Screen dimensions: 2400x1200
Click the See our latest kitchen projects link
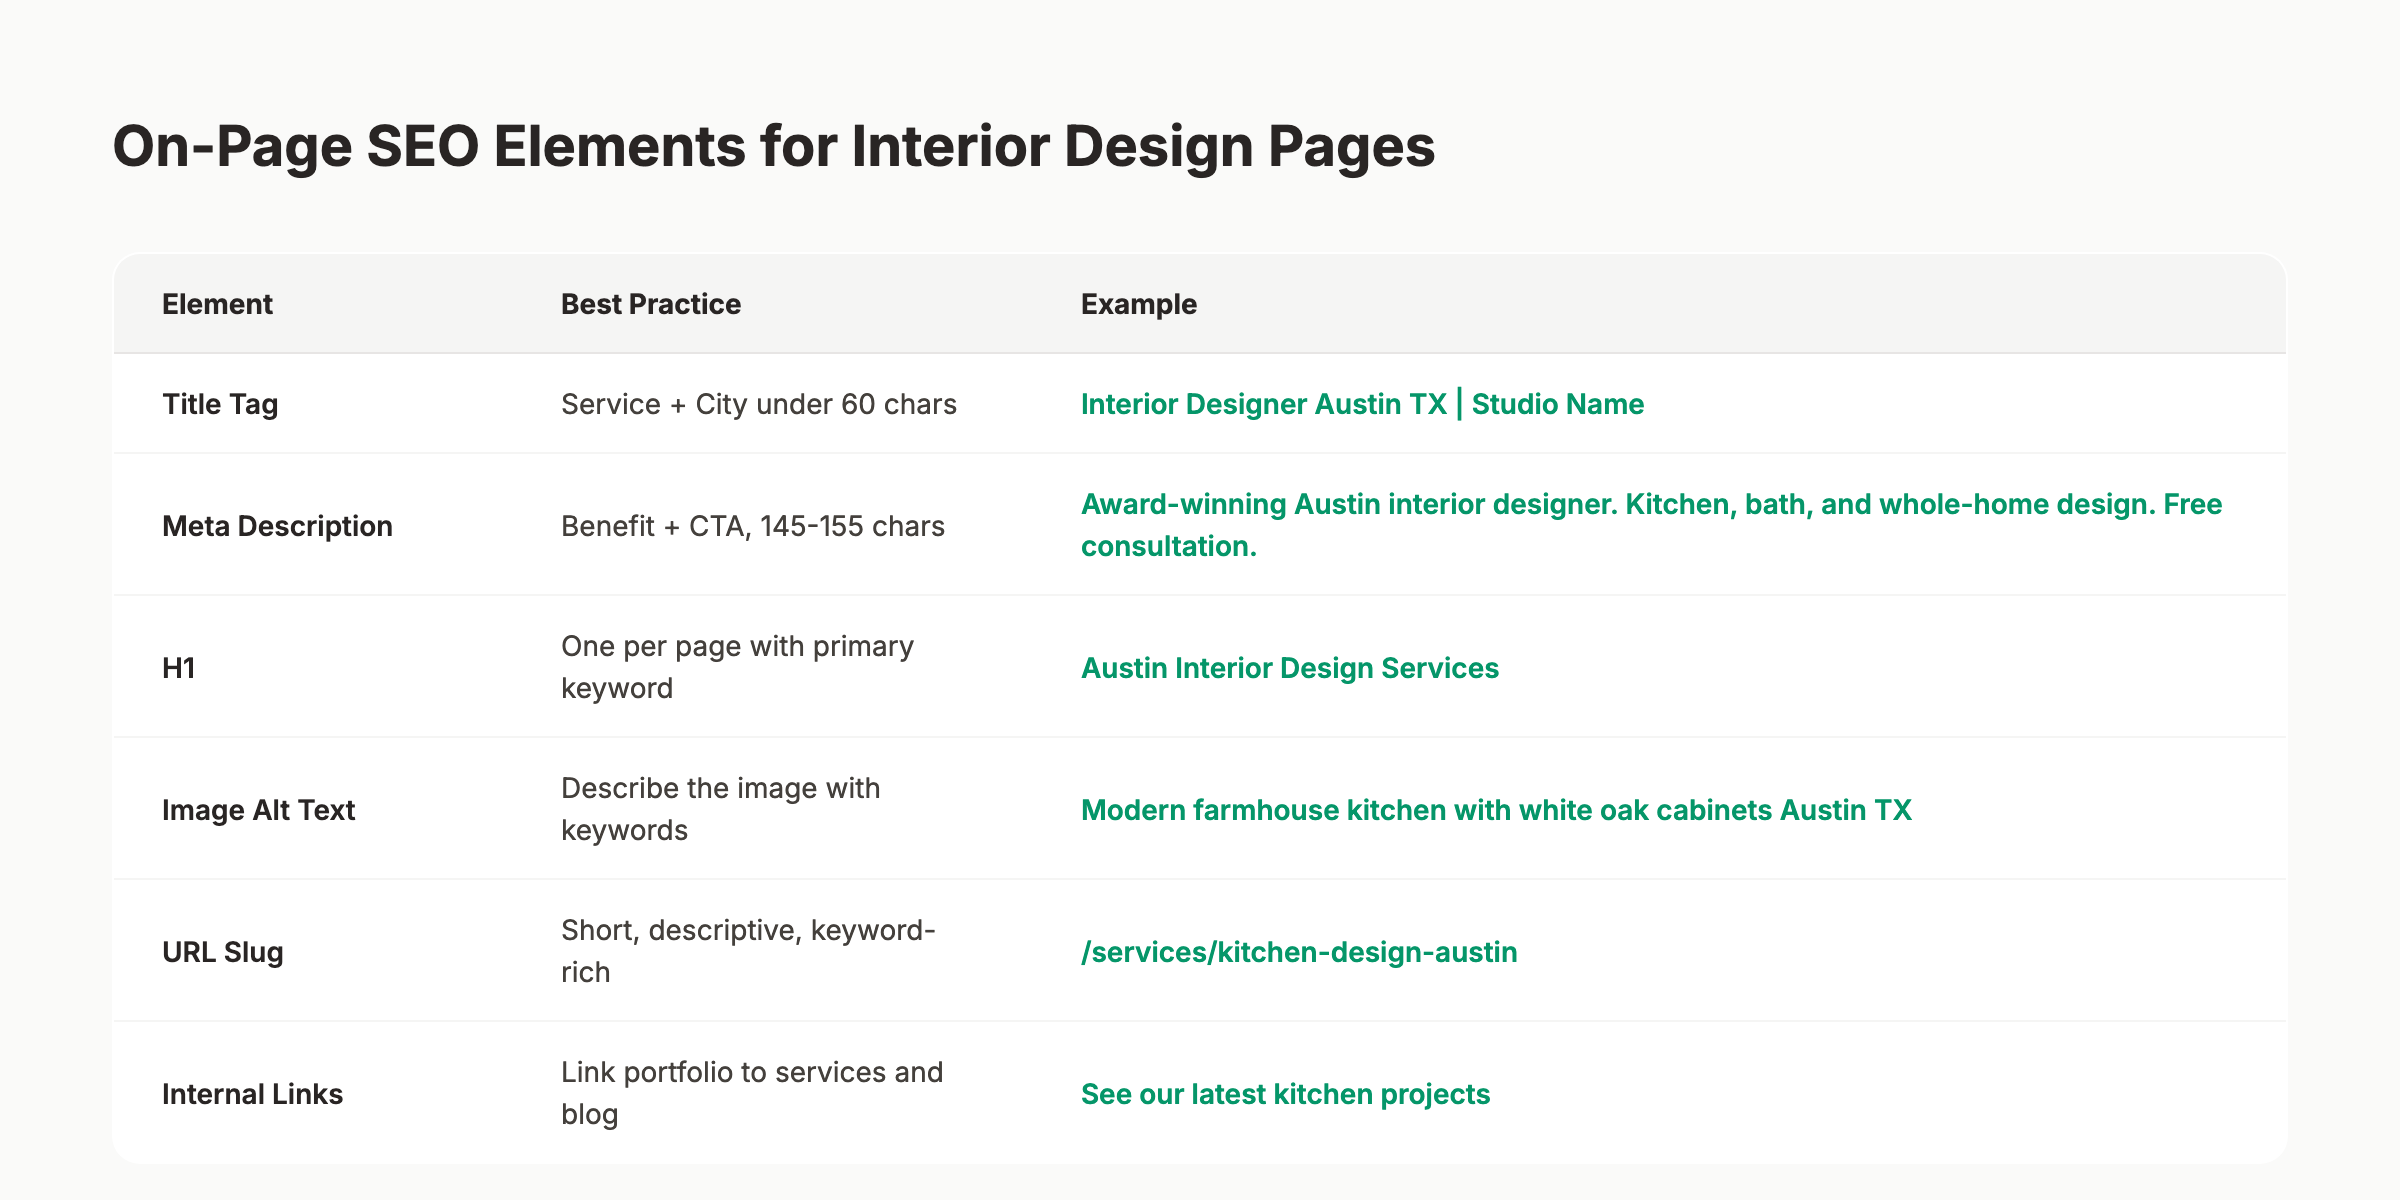click(1285, 1093)
